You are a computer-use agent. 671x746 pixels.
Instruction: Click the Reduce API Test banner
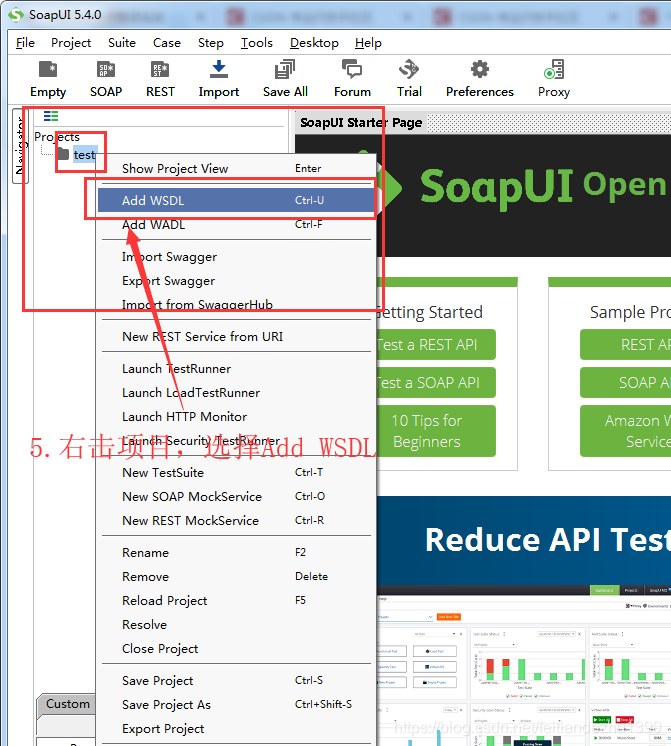(524, 540)
